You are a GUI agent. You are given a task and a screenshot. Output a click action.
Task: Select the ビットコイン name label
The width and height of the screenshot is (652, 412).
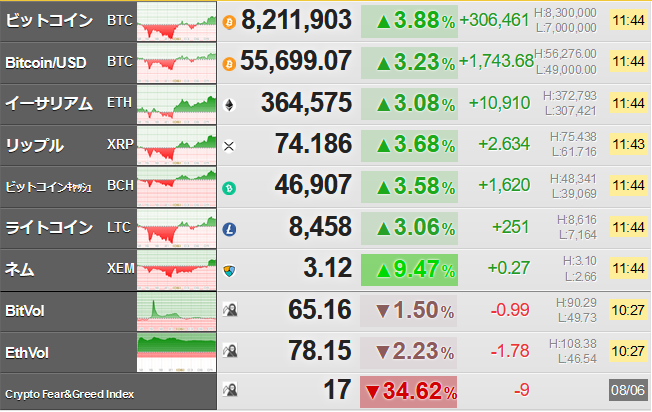49,21
